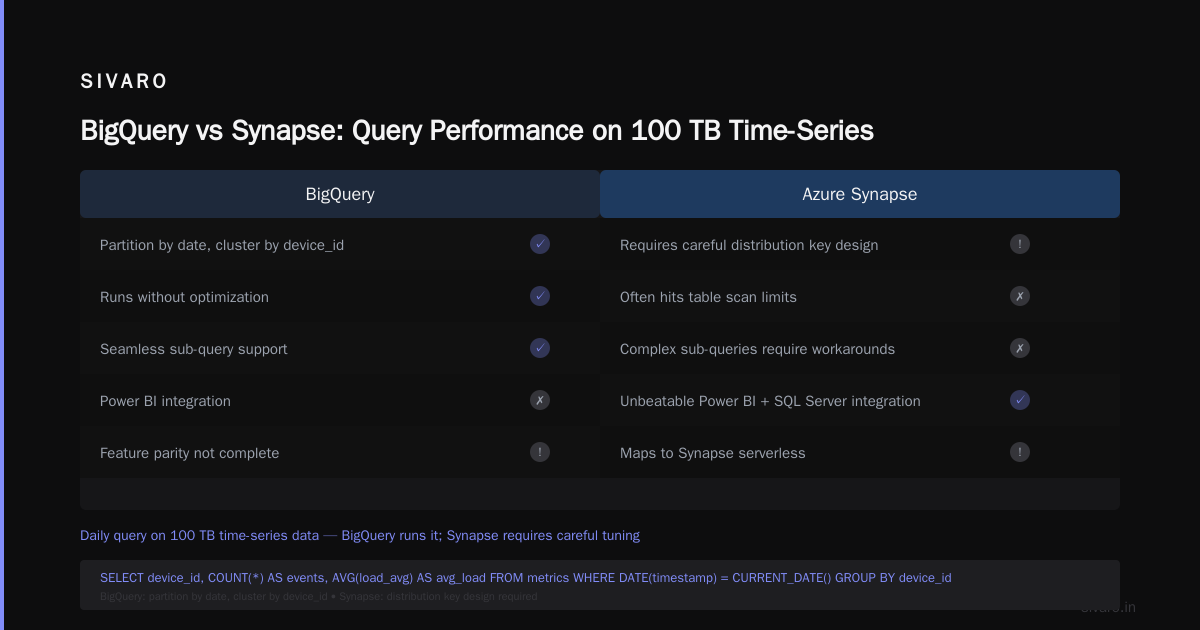Click the 'Daily query on 100 TB' caption

[360, 535]
